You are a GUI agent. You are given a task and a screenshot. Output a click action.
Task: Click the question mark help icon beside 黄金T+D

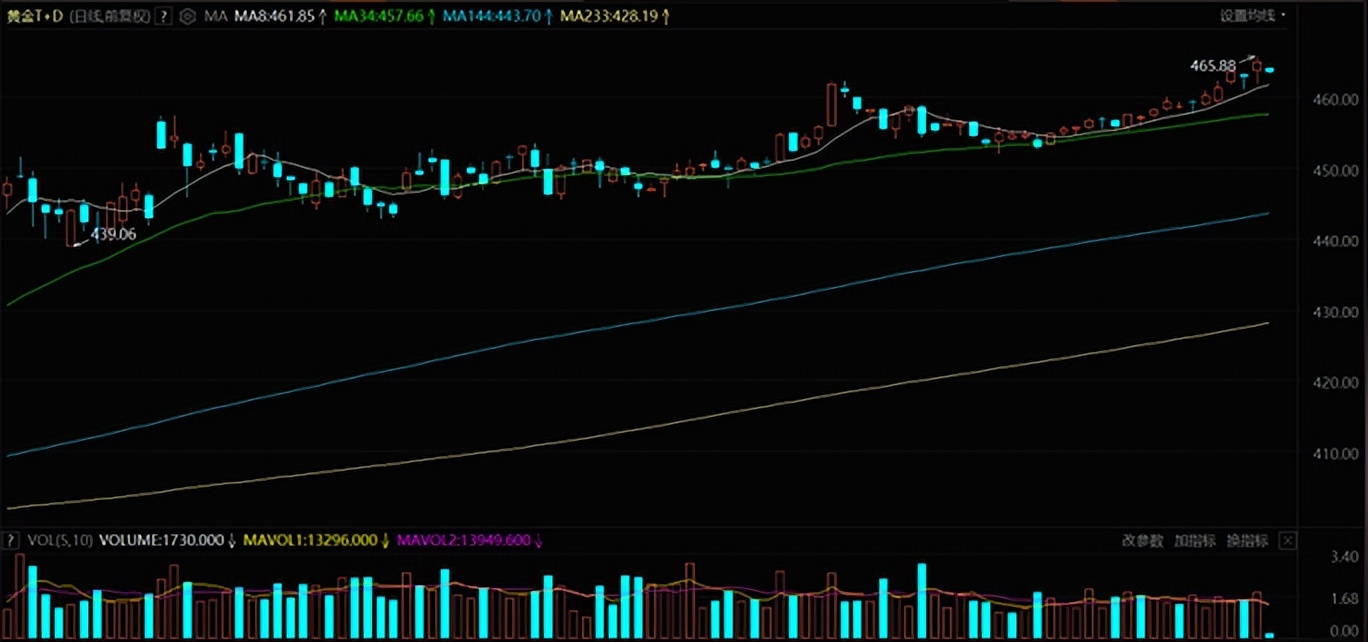[164, 16]
